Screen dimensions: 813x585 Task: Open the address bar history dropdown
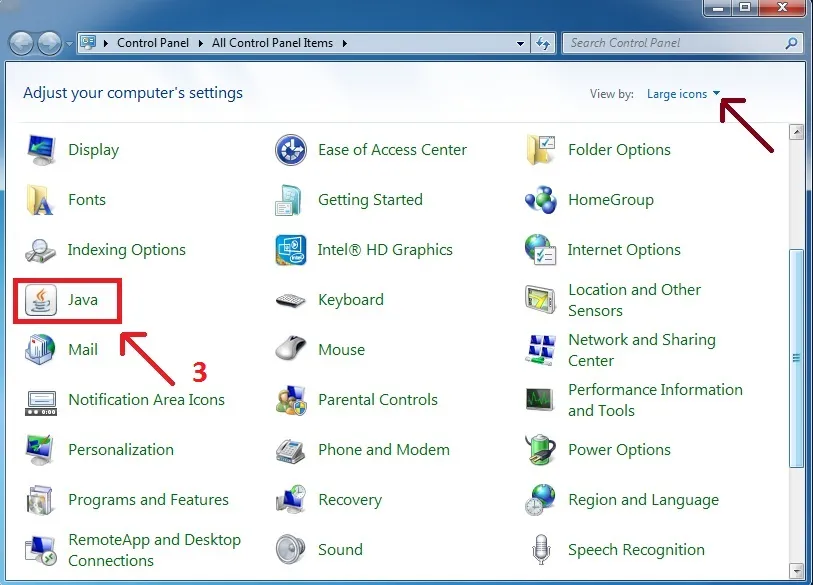[520, 43]
